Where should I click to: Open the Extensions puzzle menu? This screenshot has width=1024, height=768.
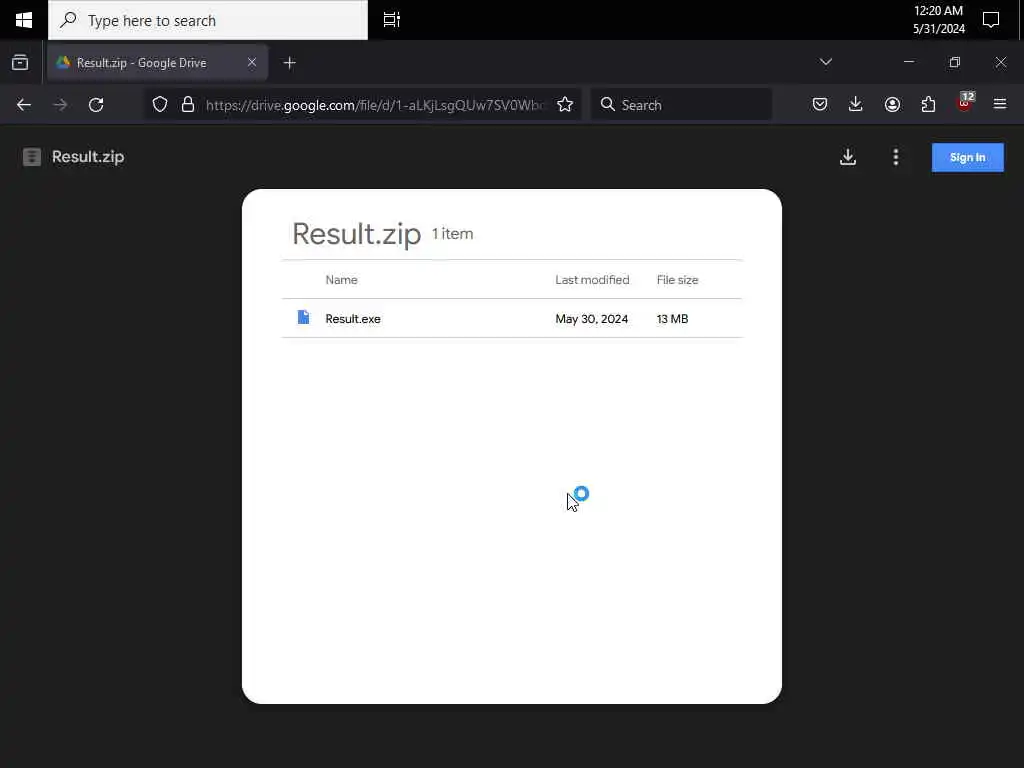[x=928, y=104]
